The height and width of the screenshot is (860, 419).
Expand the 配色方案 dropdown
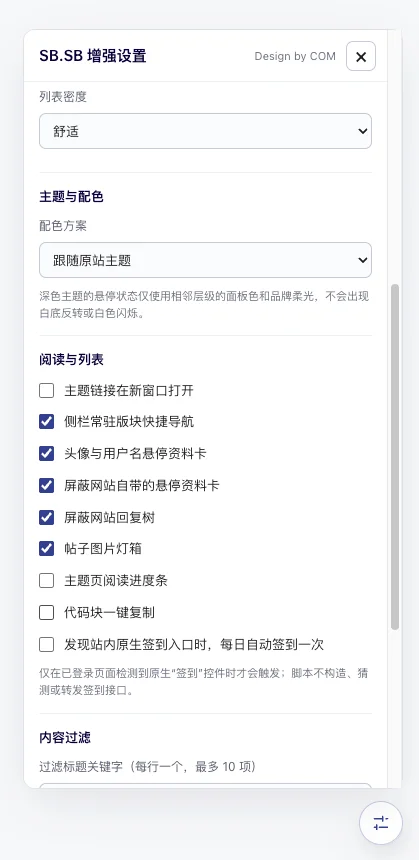206,260
